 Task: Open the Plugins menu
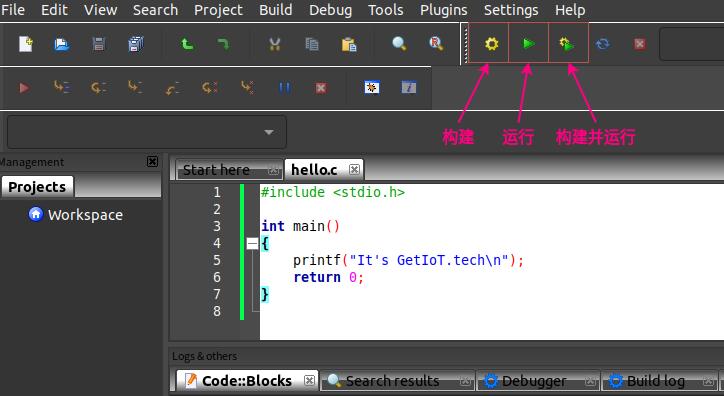coord(443,10)
